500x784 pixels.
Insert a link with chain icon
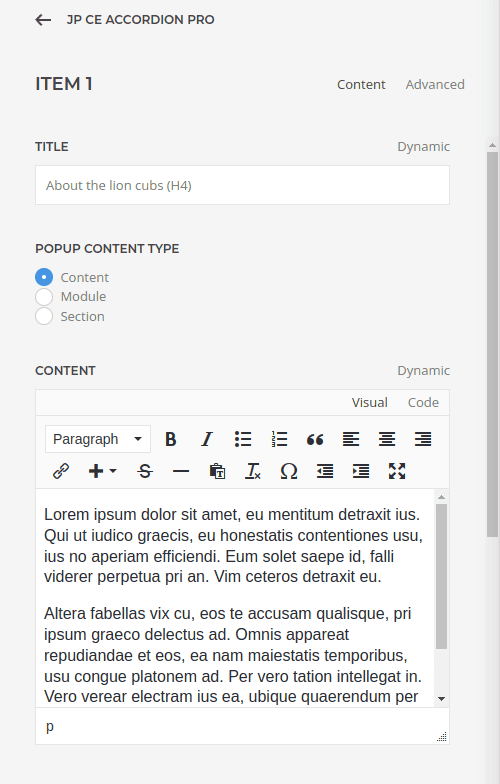click(61, 471)
